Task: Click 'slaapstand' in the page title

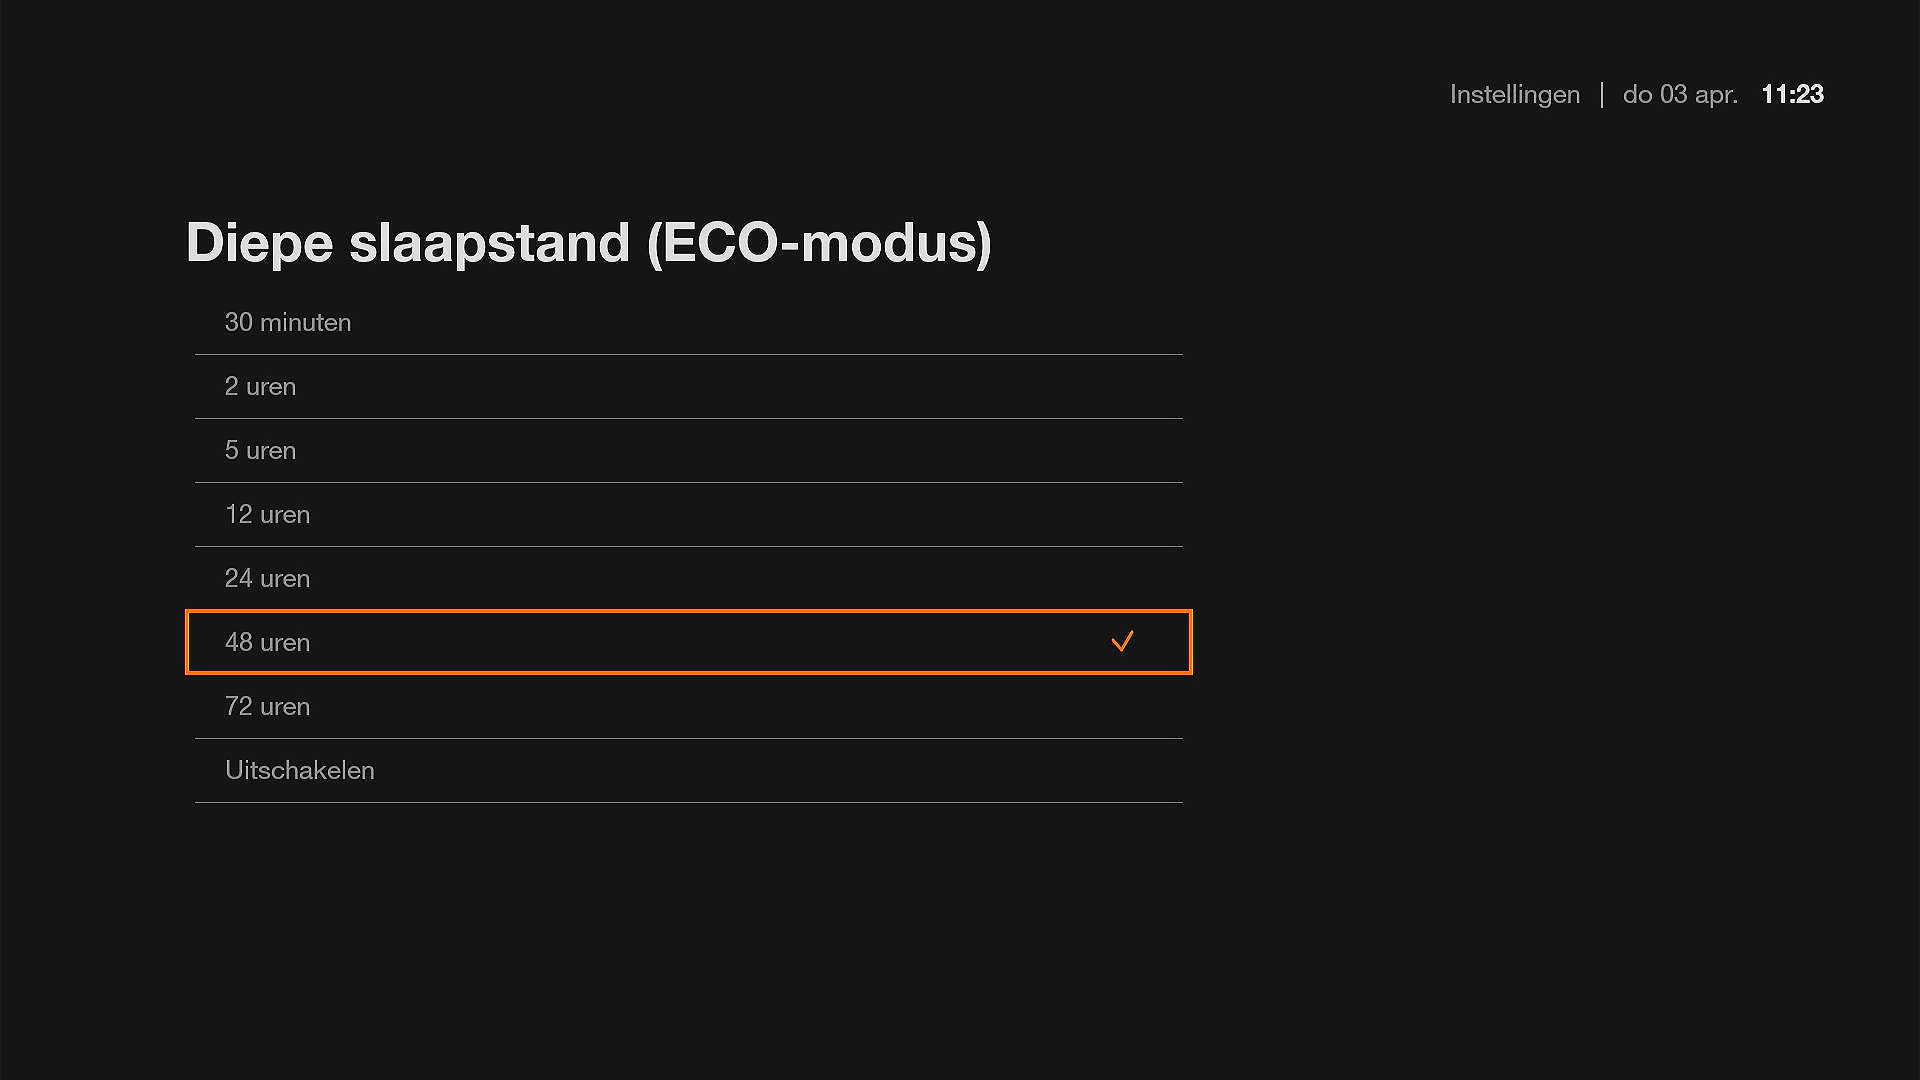Action: pos(489,243)
